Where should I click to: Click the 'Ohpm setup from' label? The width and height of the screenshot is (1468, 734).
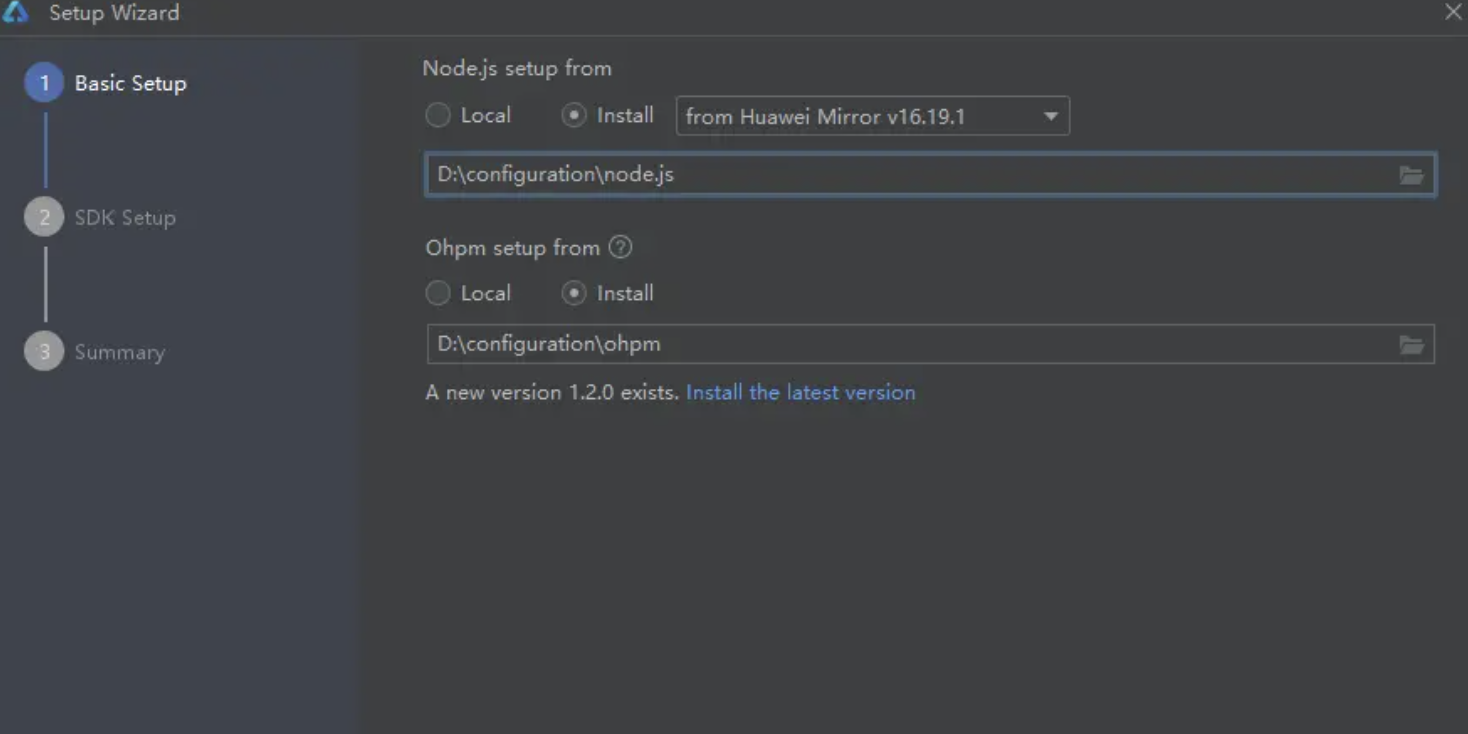coord(512,247)
